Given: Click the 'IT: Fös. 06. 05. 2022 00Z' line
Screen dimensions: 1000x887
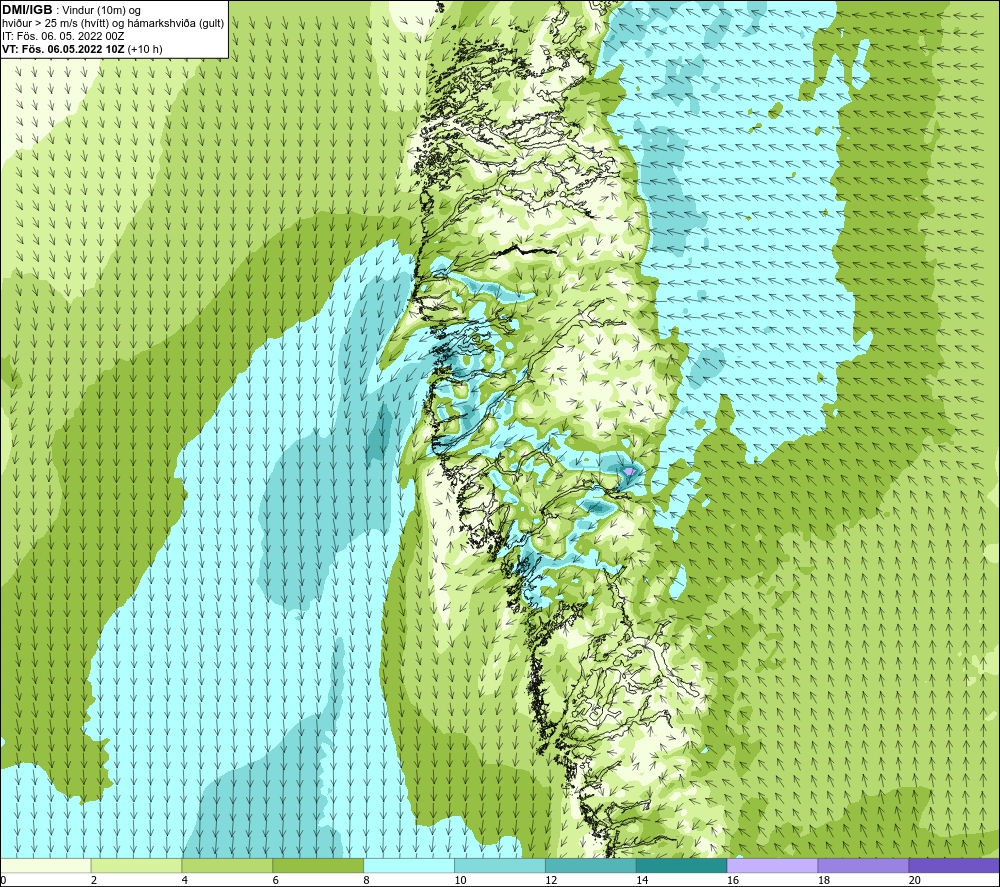Looking at the screenshot, I should click(x=63, y=36).
